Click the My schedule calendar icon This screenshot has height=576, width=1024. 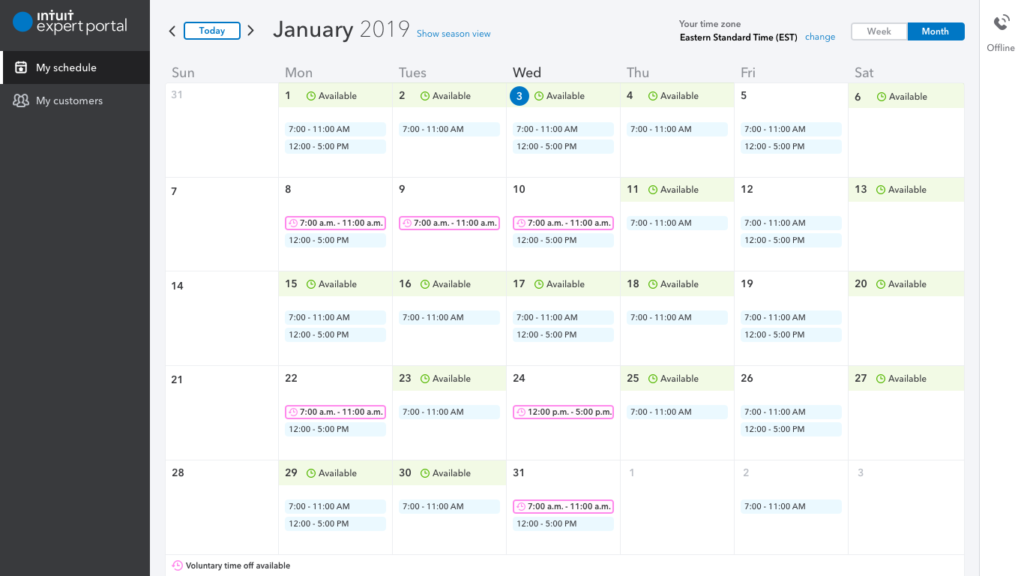tap(21, 68)
